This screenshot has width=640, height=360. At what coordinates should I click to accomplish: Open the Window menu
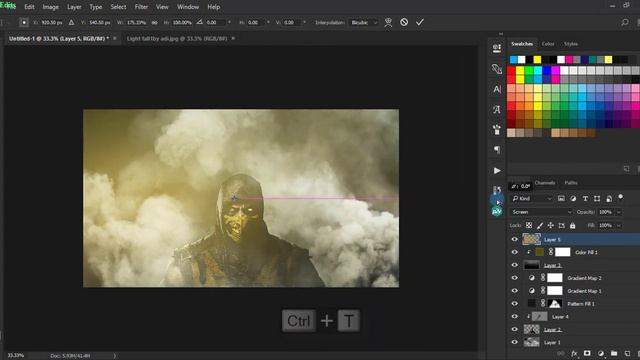[188, 7]
